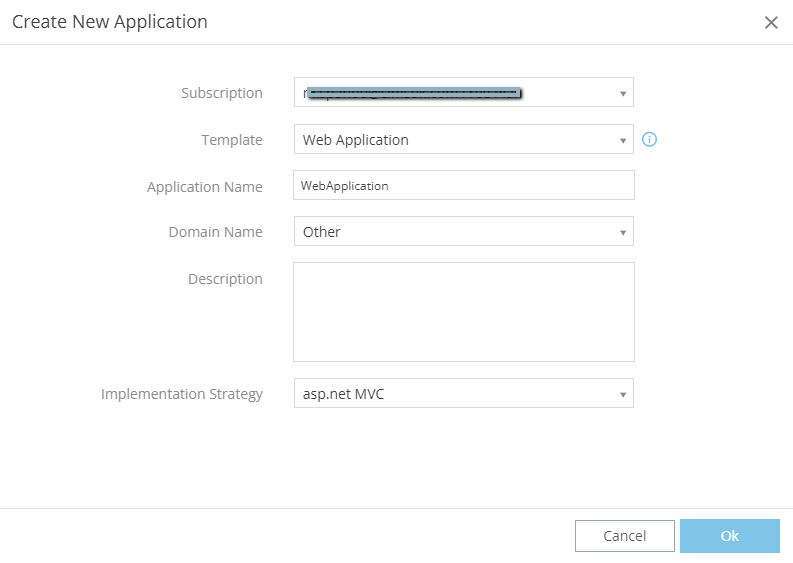Click the info icon beside Template
This screenshot has height=563, width=793.
pos(649,140)
